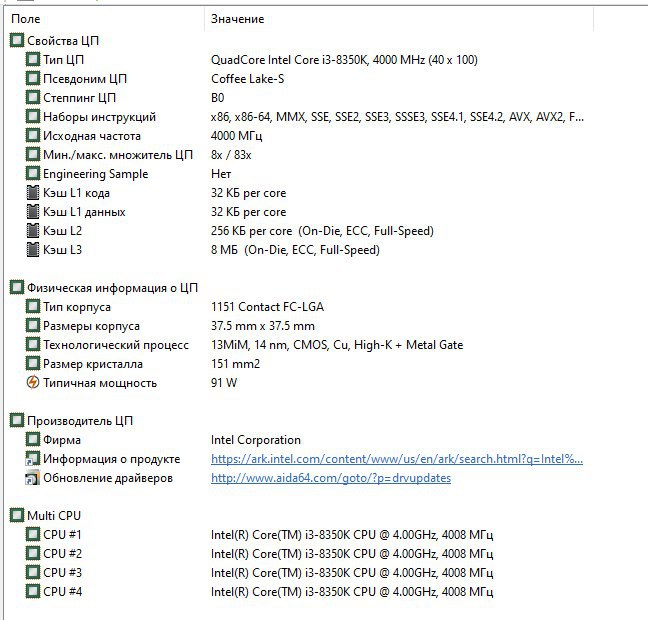Select the Типичная мощность field label

click(x=100, y=383)
